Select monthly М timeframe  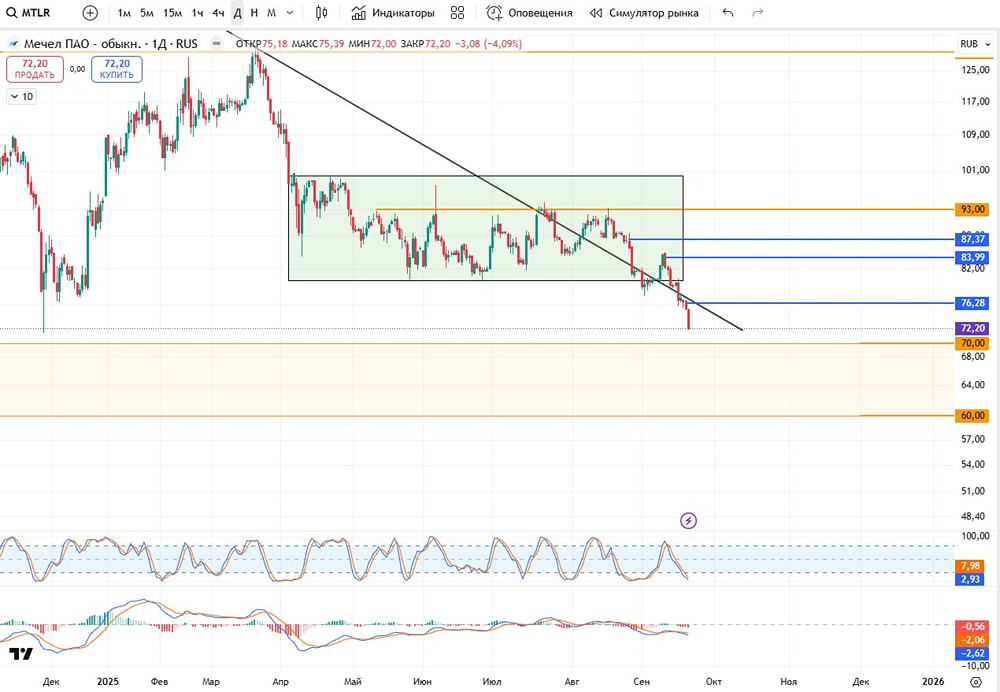[272, 13]
